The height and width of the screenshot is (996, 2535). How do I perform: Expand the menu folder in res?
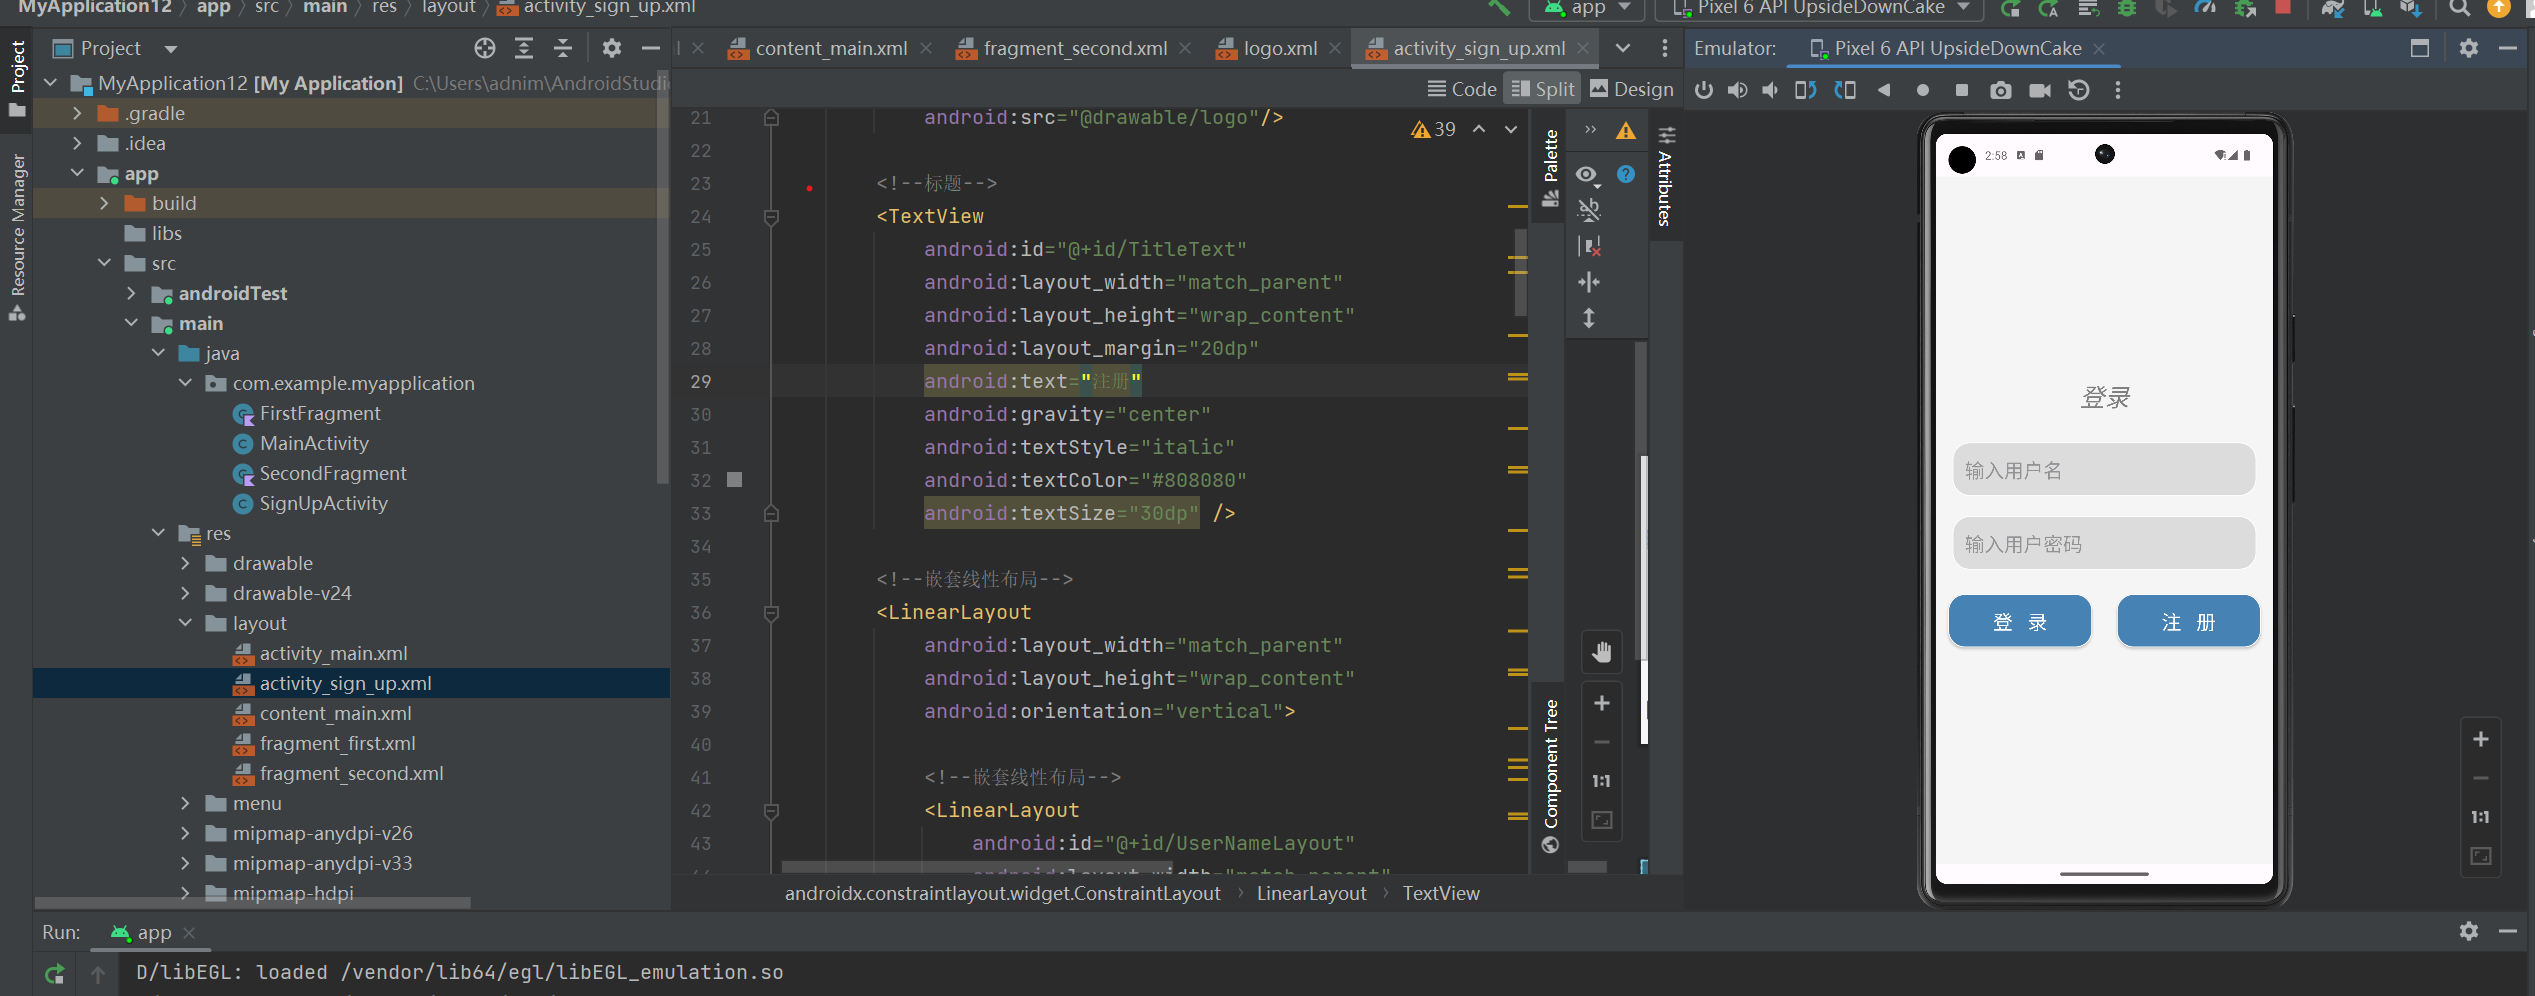coord(185,804)
